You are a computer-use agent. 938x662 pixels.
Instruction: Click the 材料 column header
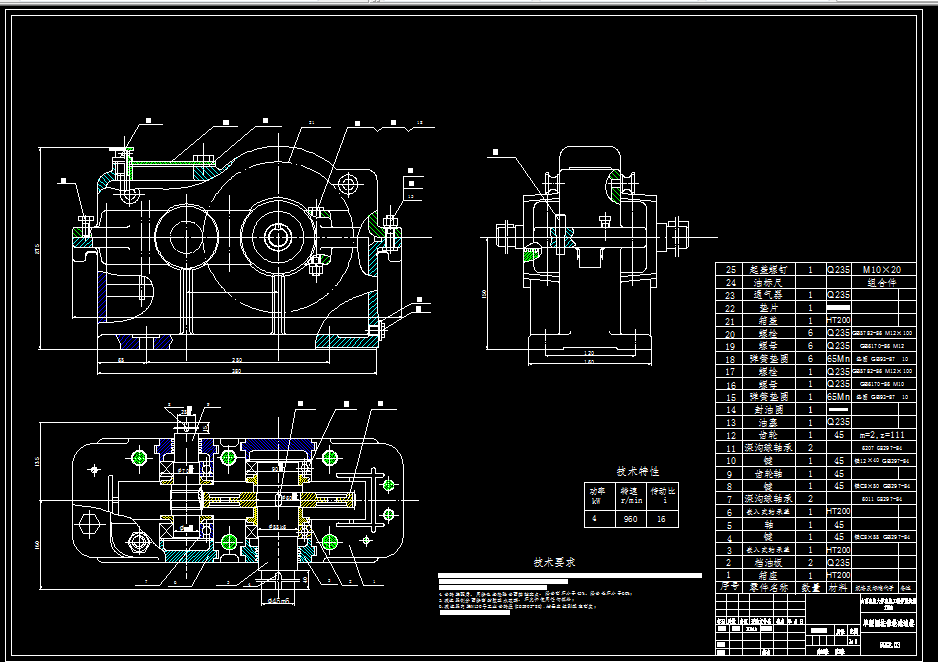click(838, 588)
